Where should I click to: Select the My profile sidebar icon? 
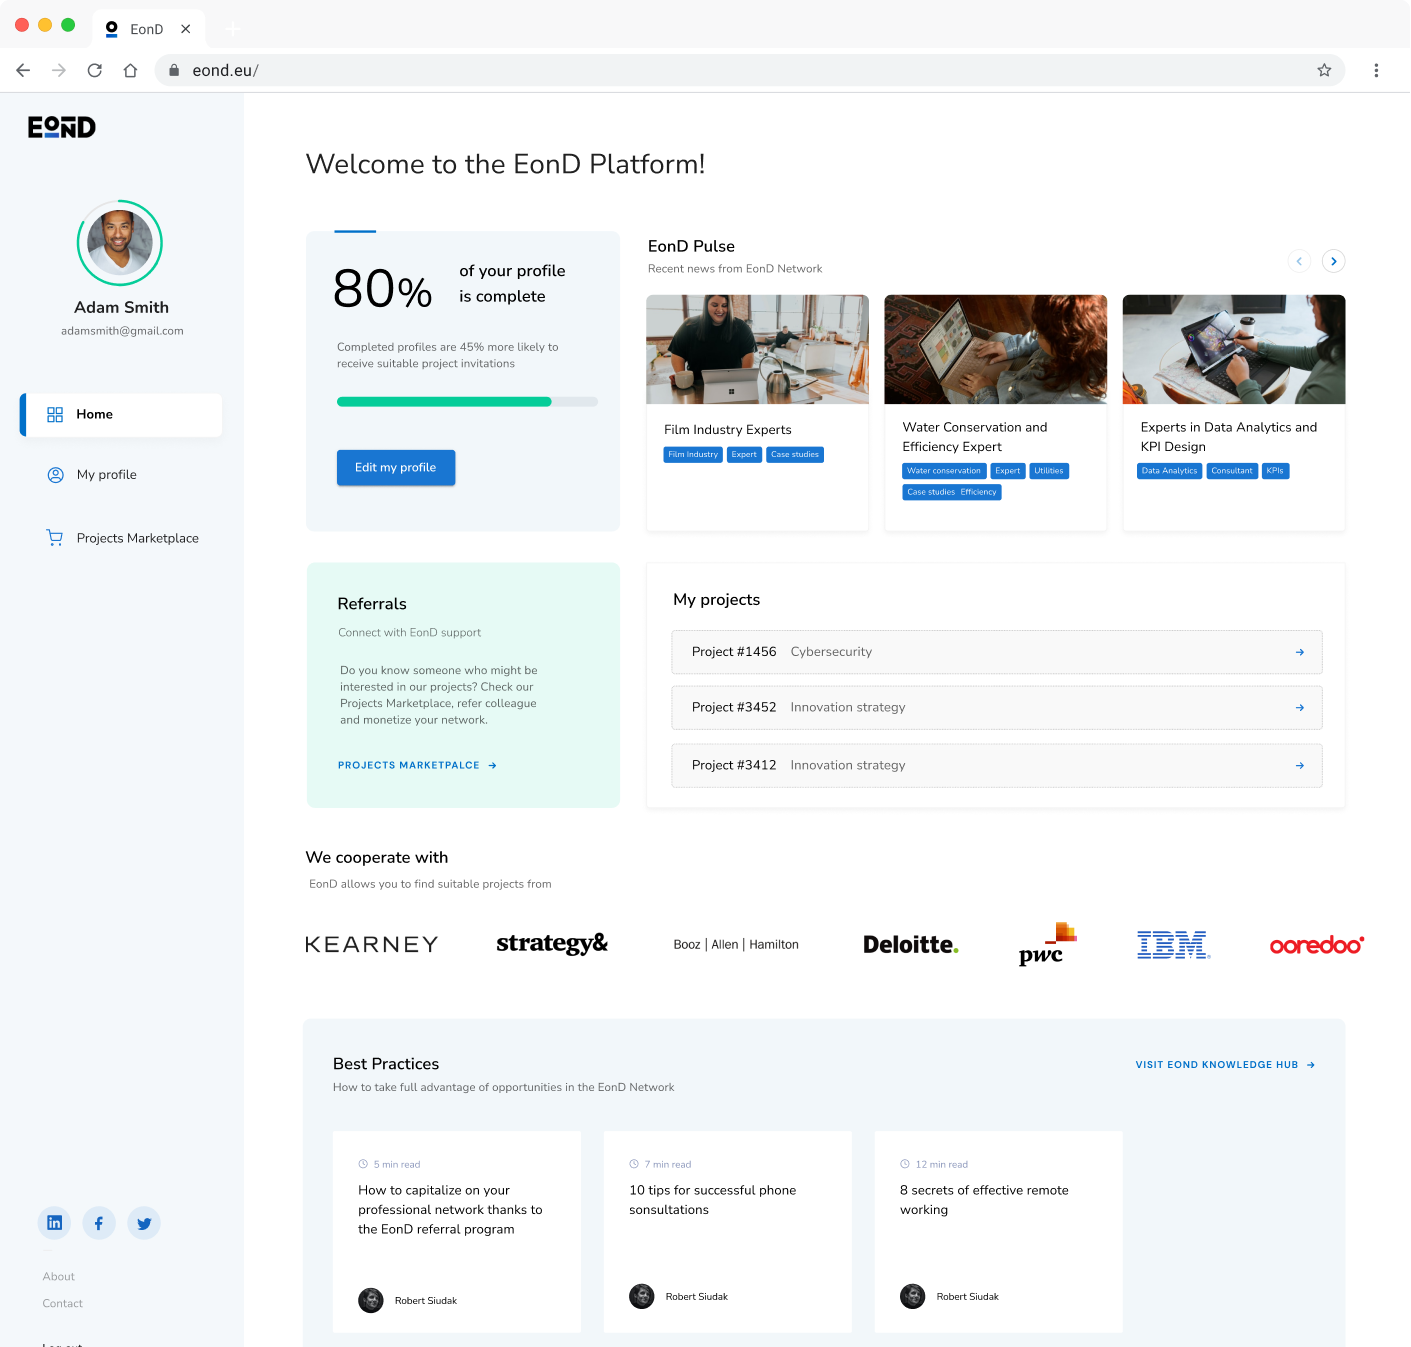coord(55,475)
